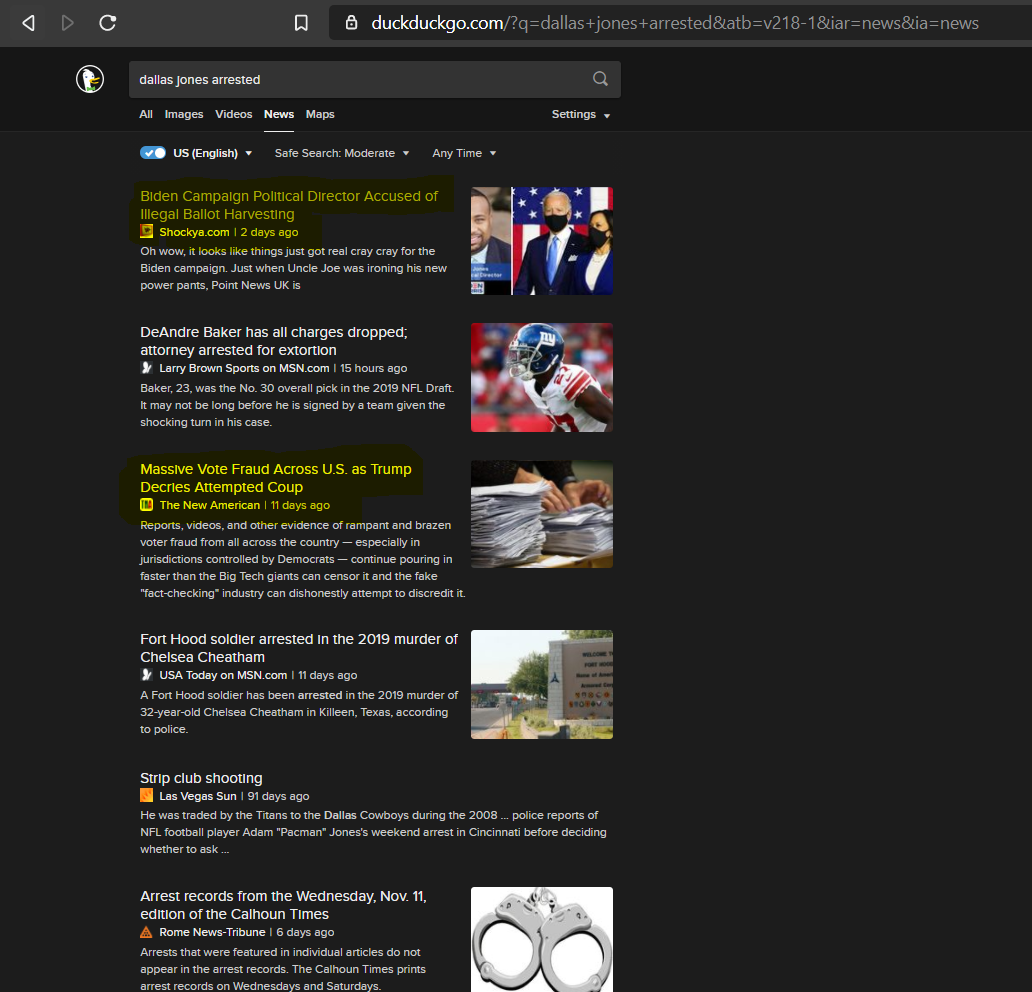Image resolution: width=1032 pixels, height=992 pixels.
Task: Open the US (English) region dropdown
Action: (213, 153)
